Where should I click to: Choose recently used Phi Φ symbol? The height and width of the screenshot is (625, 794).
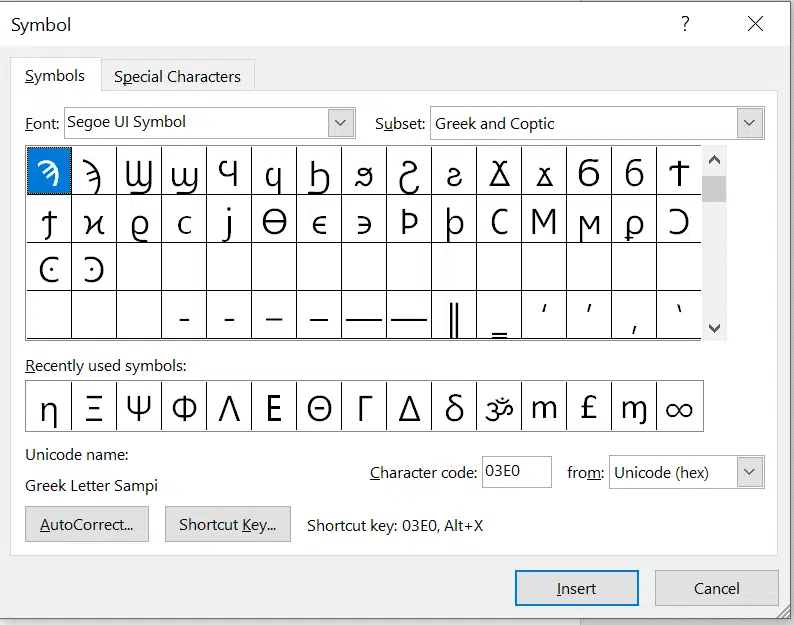pos(184,406)
